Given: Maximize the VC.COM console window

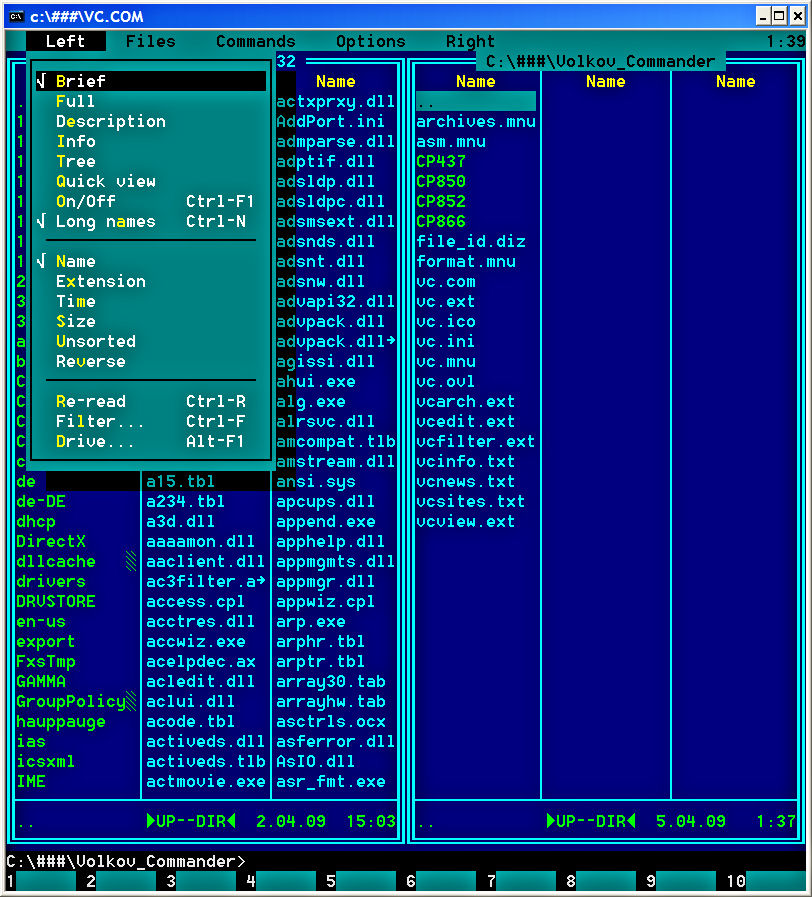Looking at the screenshot, I should click(x=779, y=16).
